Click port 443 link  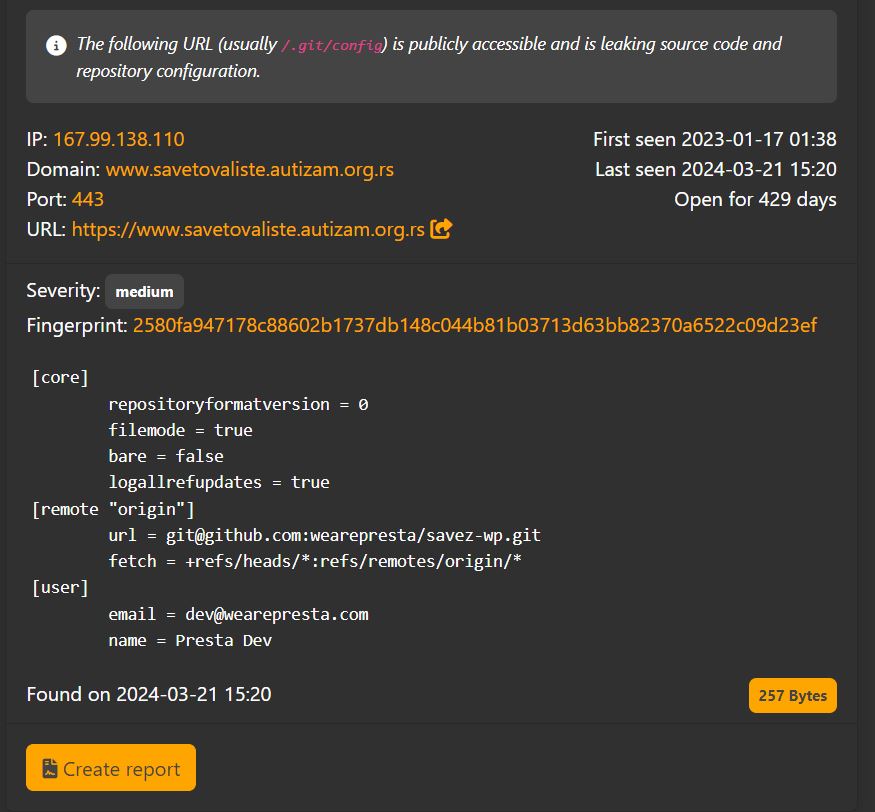pyautogui.click(x=88, y=199)
